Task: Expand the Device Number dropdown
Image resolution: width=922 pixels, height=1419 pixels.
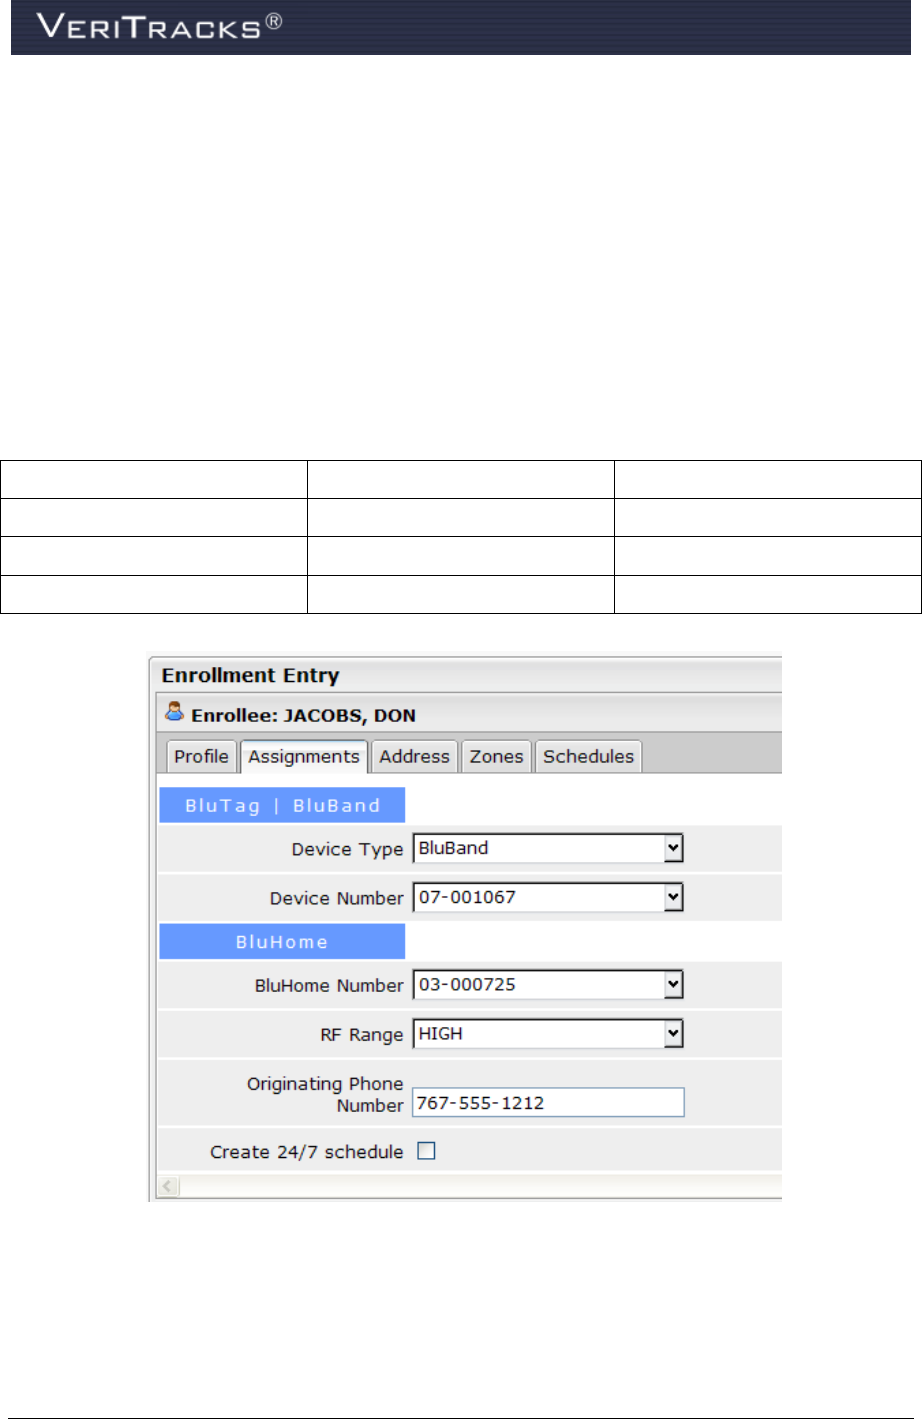Action: pyautogui.click(x=548, y=897)
